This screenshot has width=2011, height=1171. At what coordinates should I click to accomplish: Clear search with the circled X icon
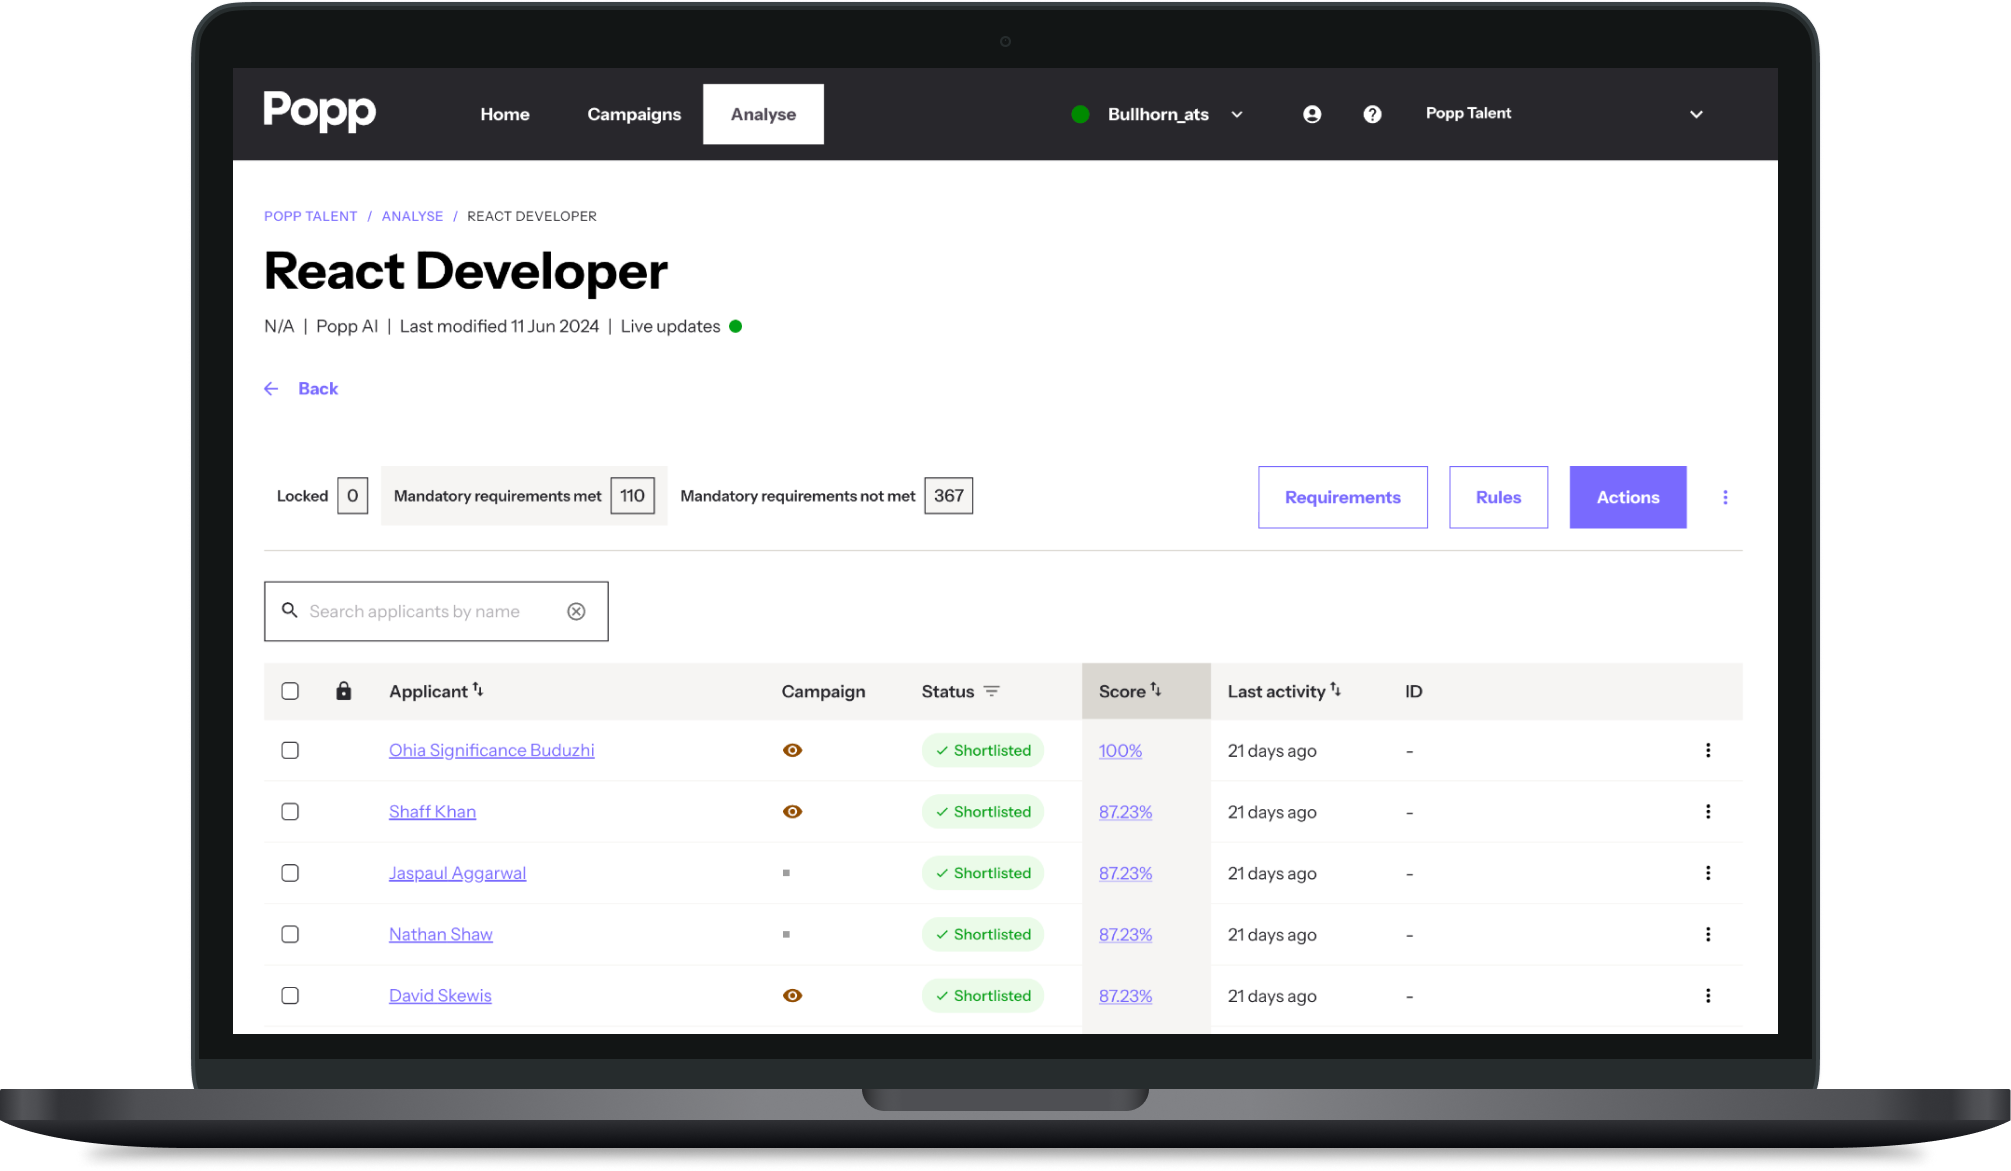[x=576, y=611]
